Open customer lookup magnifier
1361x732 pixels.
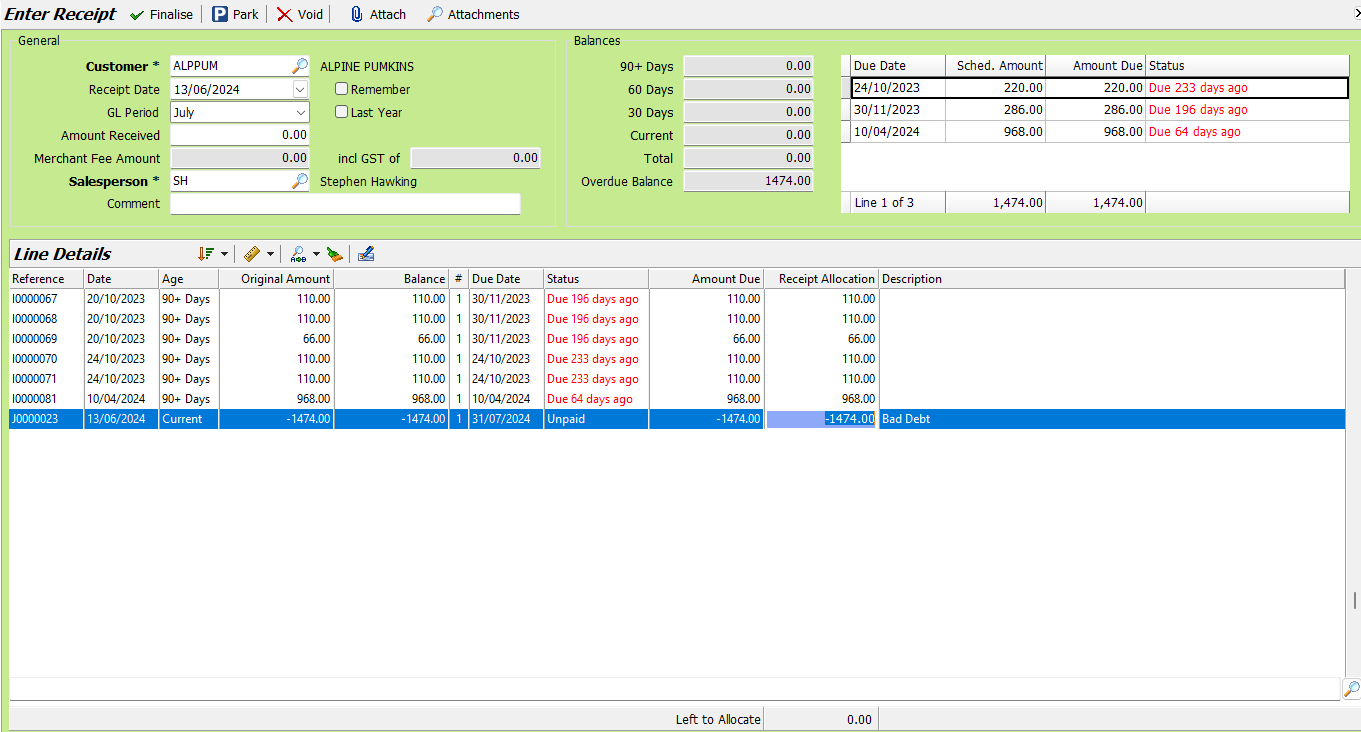[300, 66]
